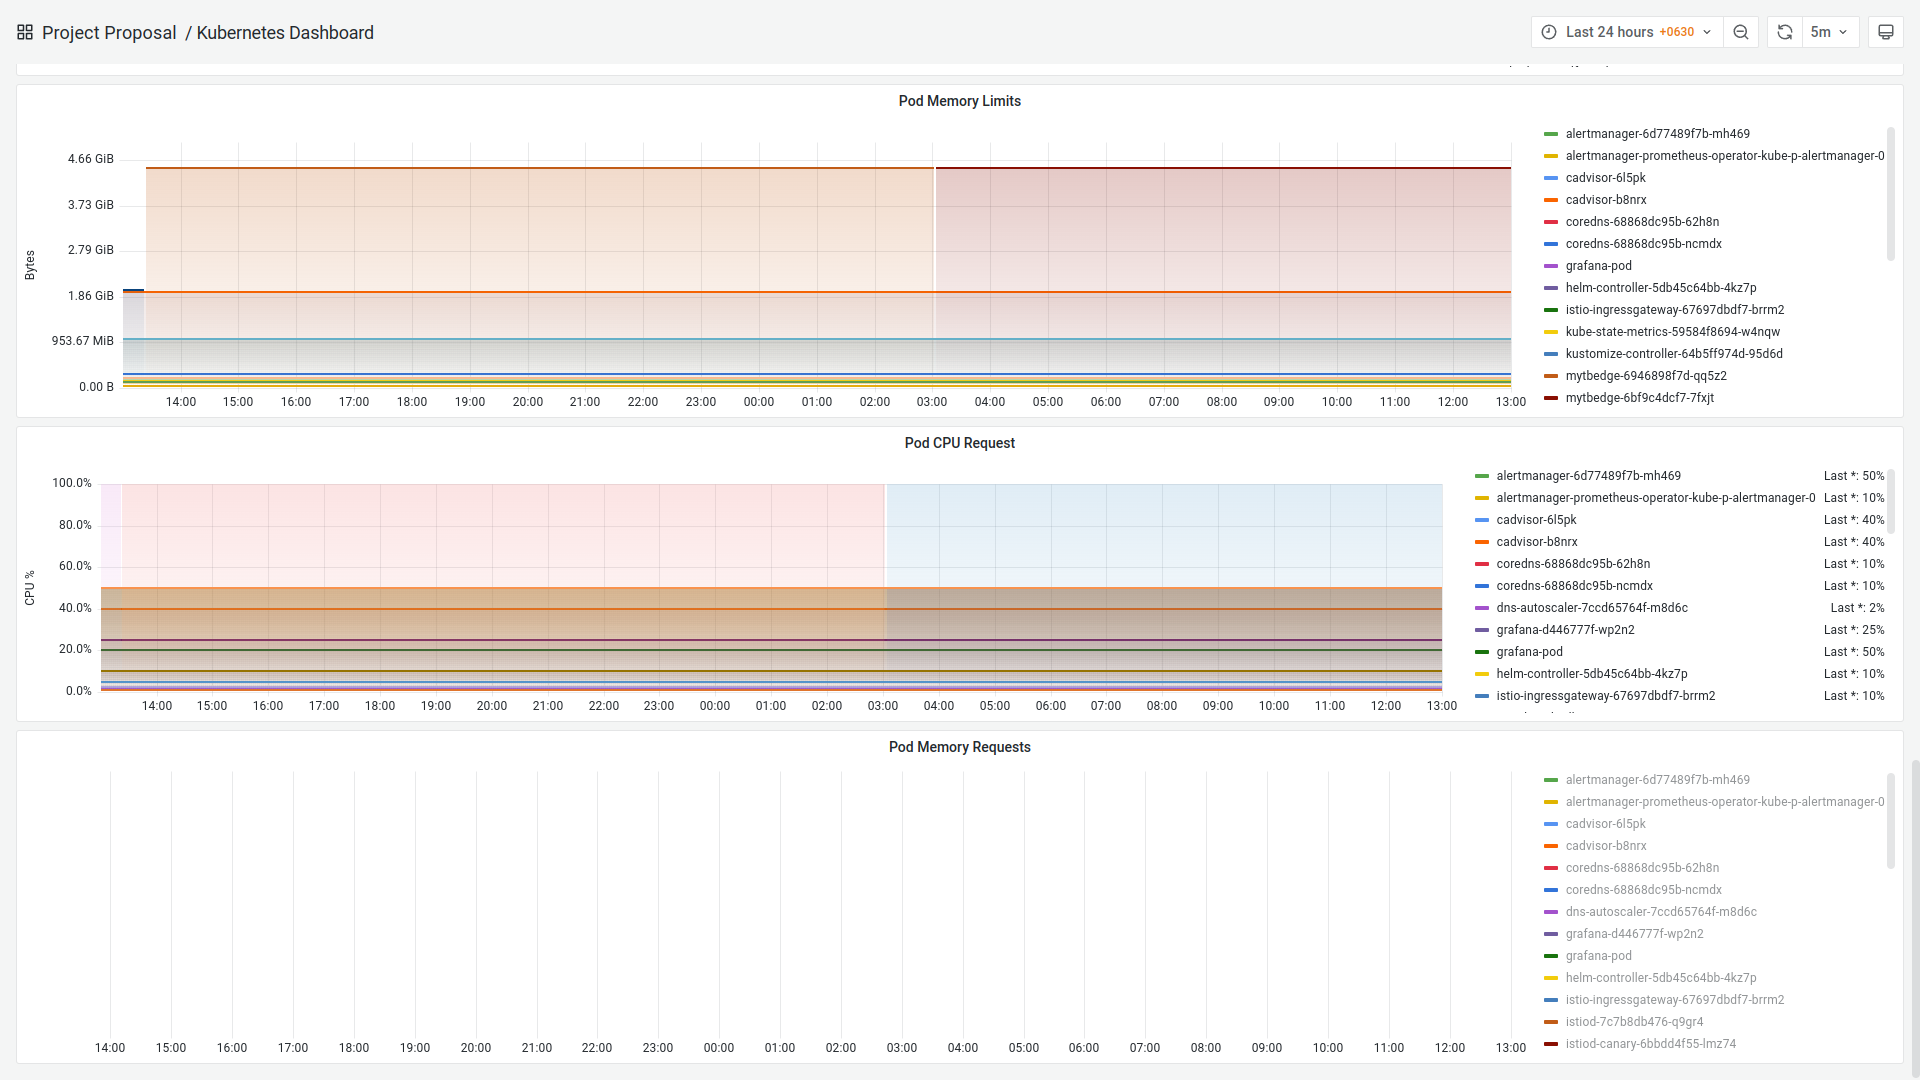Toggle cadvisor-b8nrx series in CPU Request legend
The height and width of the screenshot is (1080, 1920).
coord(1536,542)
